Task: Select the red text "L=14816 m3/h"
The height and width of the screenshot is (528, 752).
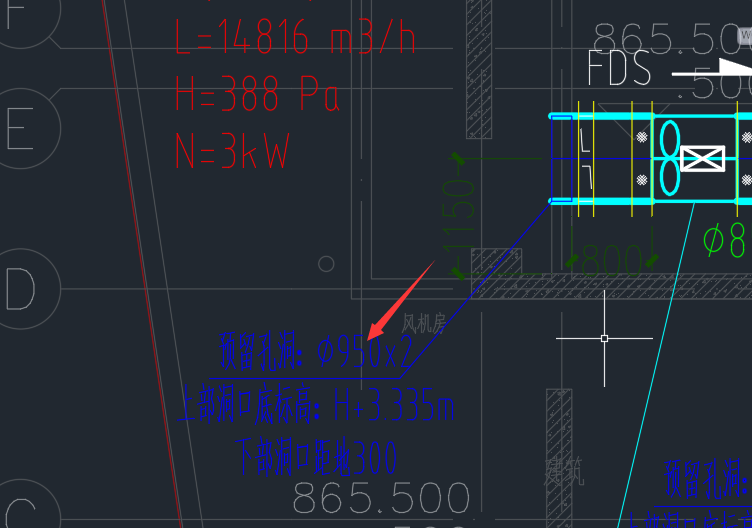Action: (295, 37)
